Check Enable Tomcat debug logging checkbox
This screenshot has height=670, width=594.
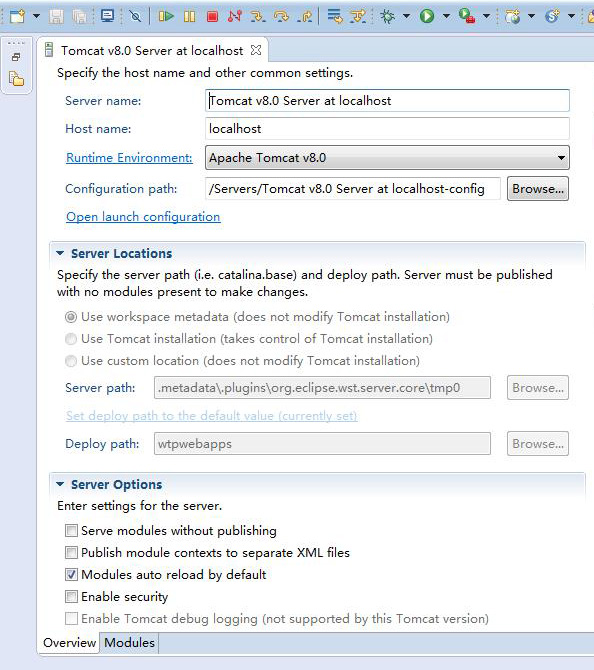coord(71,619)
